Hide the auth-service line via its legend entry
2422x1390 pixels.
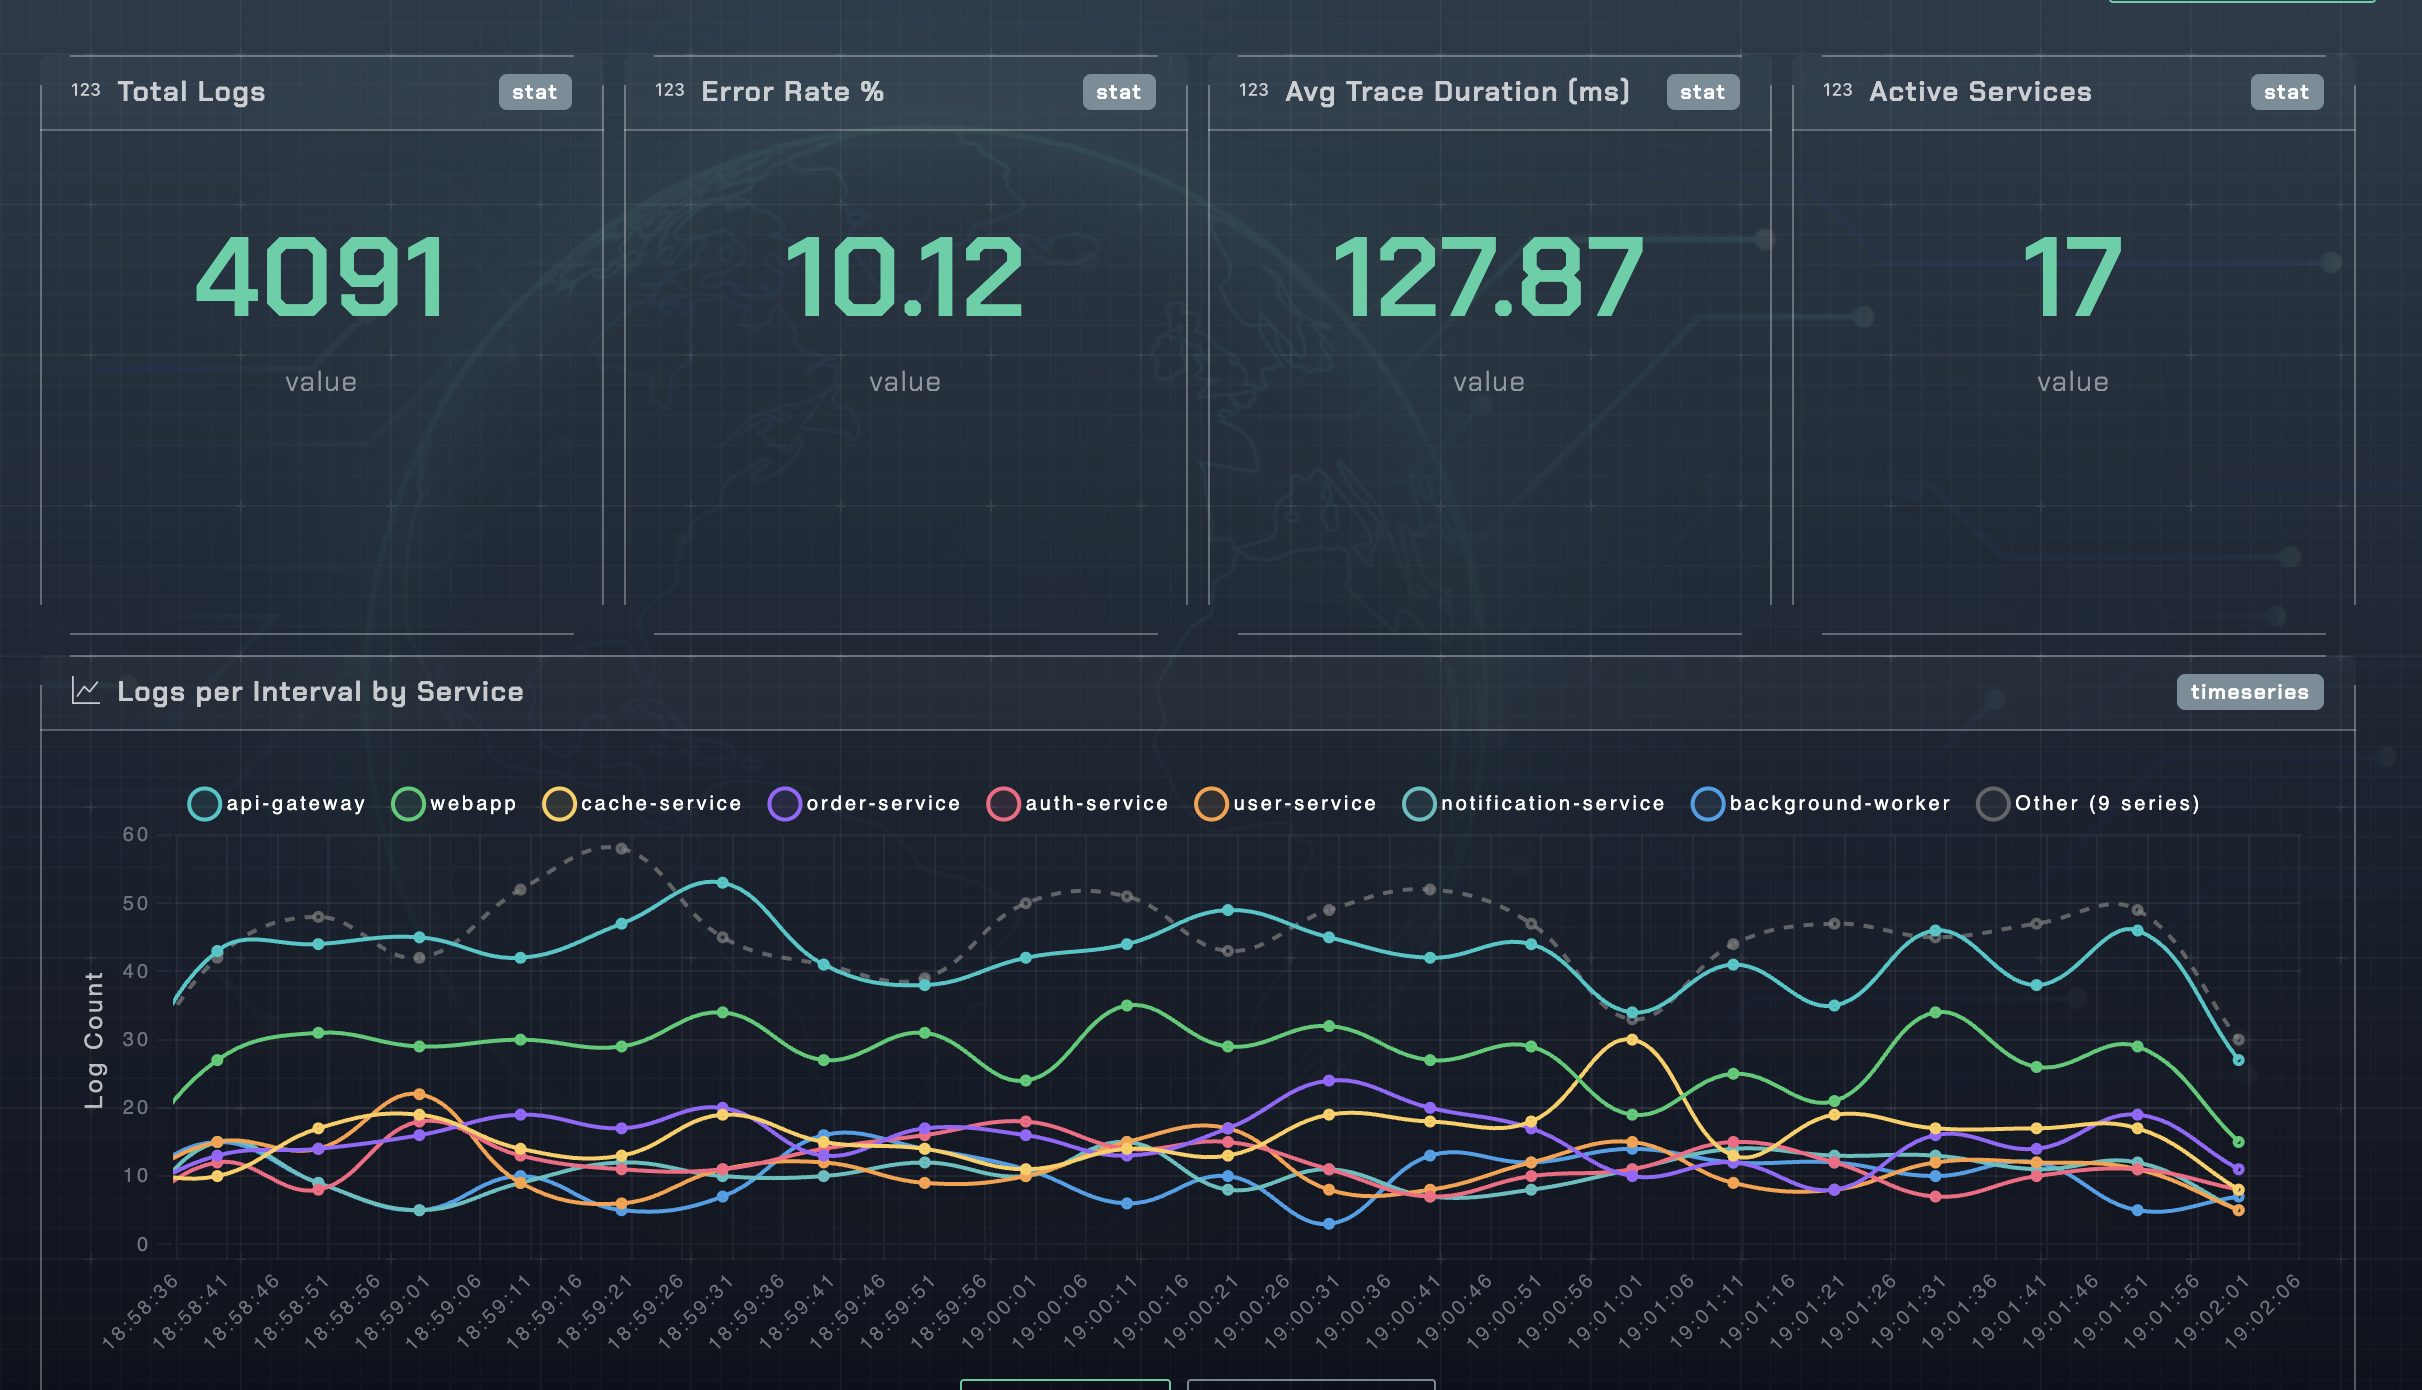click(1003, 803)
